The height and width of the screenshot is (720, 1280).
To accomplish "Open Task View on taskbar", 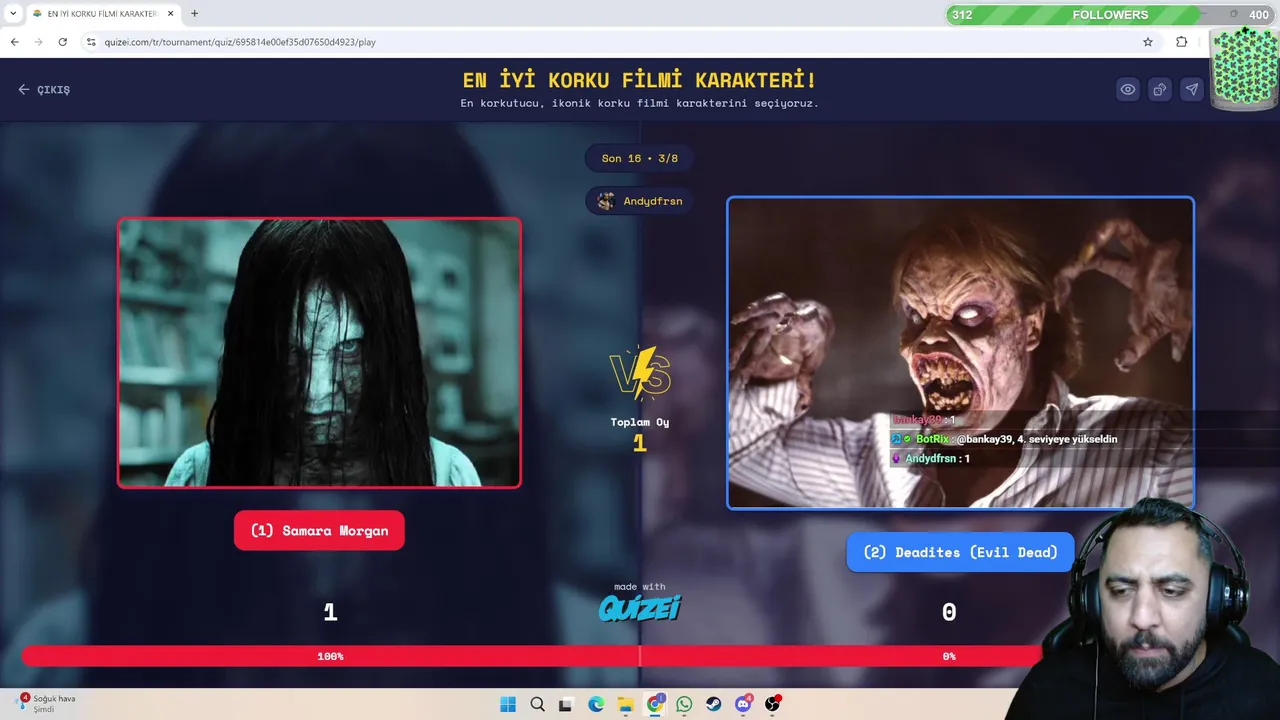I will [x=566, y=704].
